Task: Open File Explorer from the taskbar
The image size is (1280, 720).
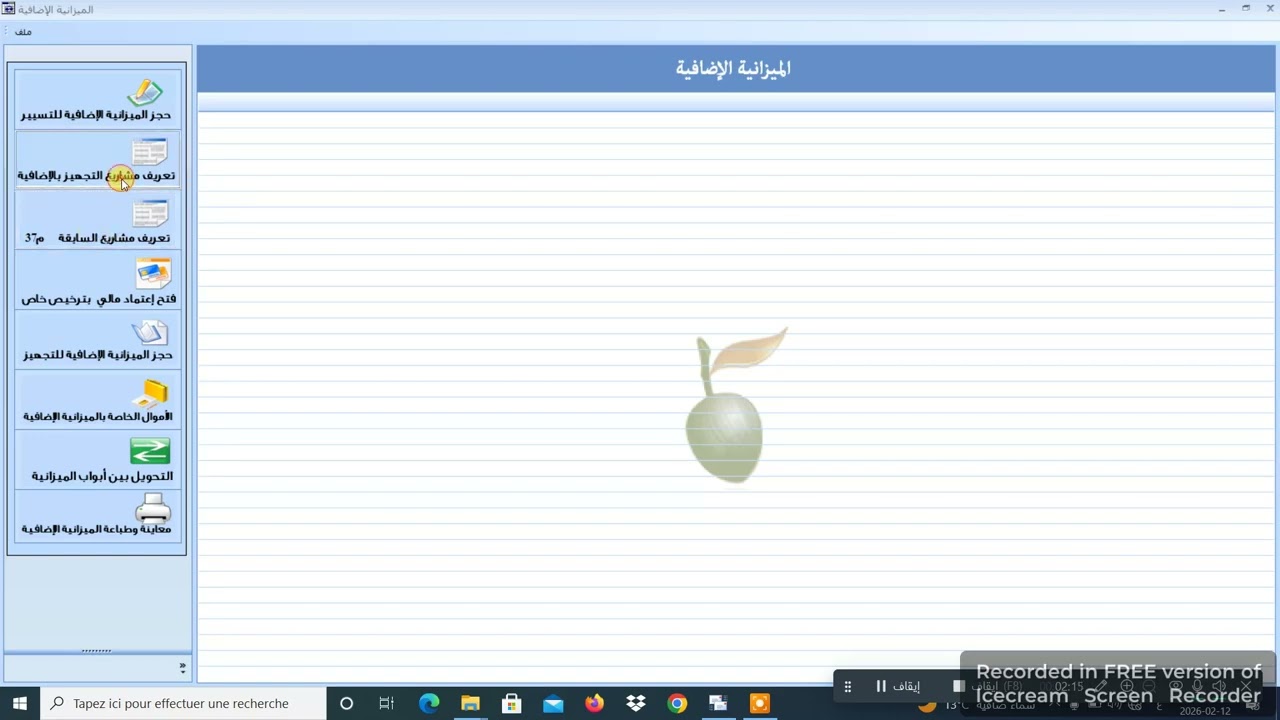Action: point(470,704)
